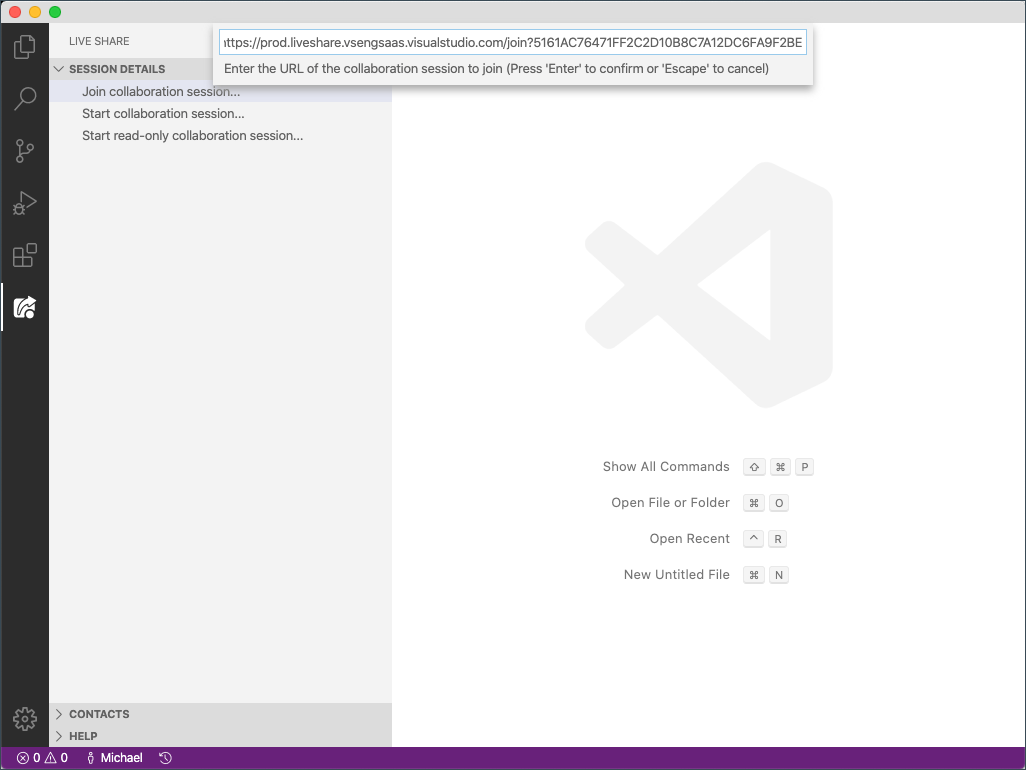Click the Michael Live Share status item
This screenshot has height=770, width=1026.
tap(115, 758)
